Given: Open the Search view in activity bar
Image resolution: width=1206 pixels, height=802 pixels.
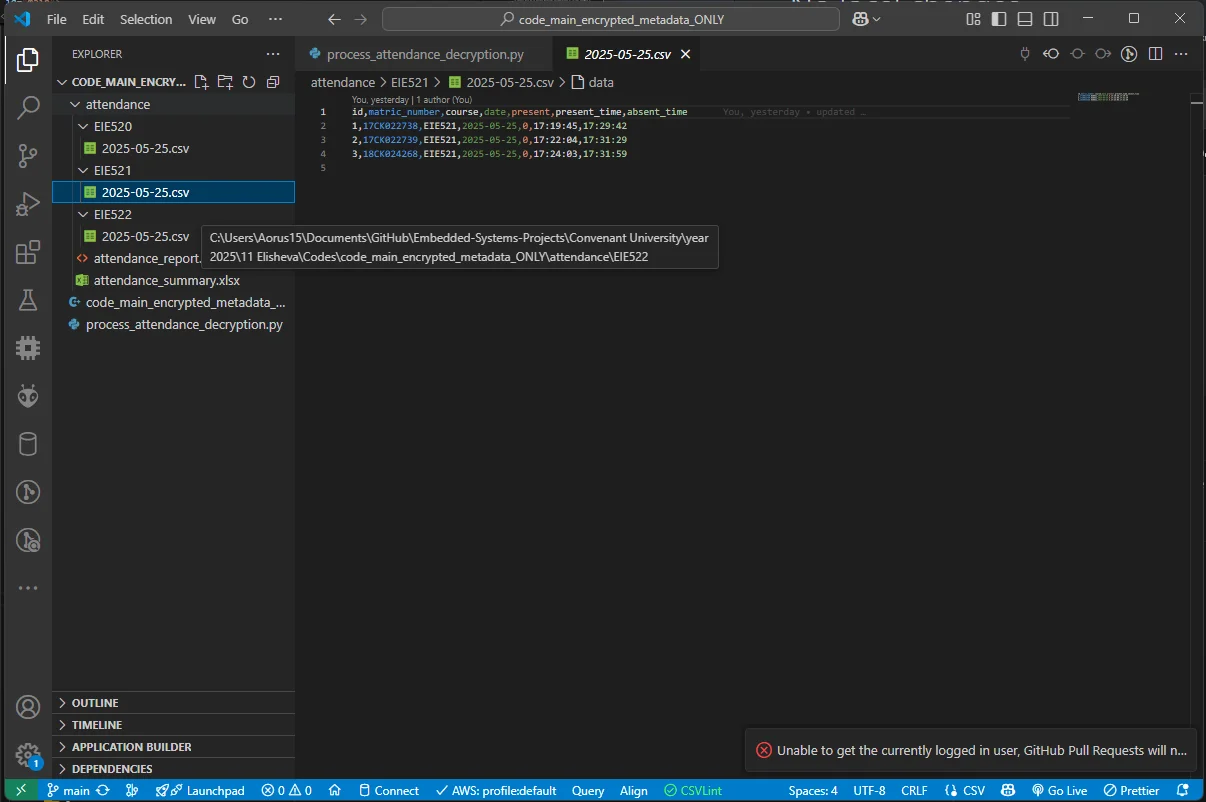Looking at the screenshot, I should click(x=28, y=108).
